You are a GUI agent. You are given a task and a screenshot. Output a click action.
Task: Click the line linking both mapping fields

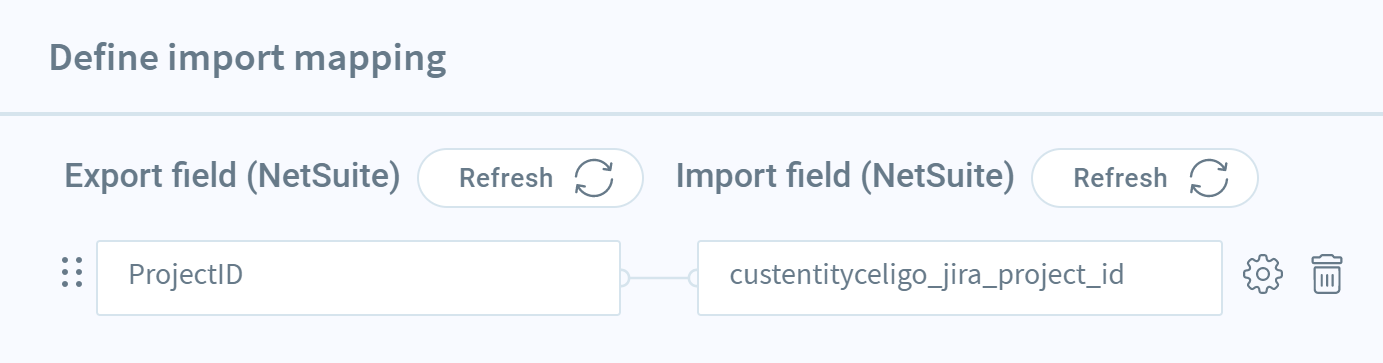tap(659, 278)
